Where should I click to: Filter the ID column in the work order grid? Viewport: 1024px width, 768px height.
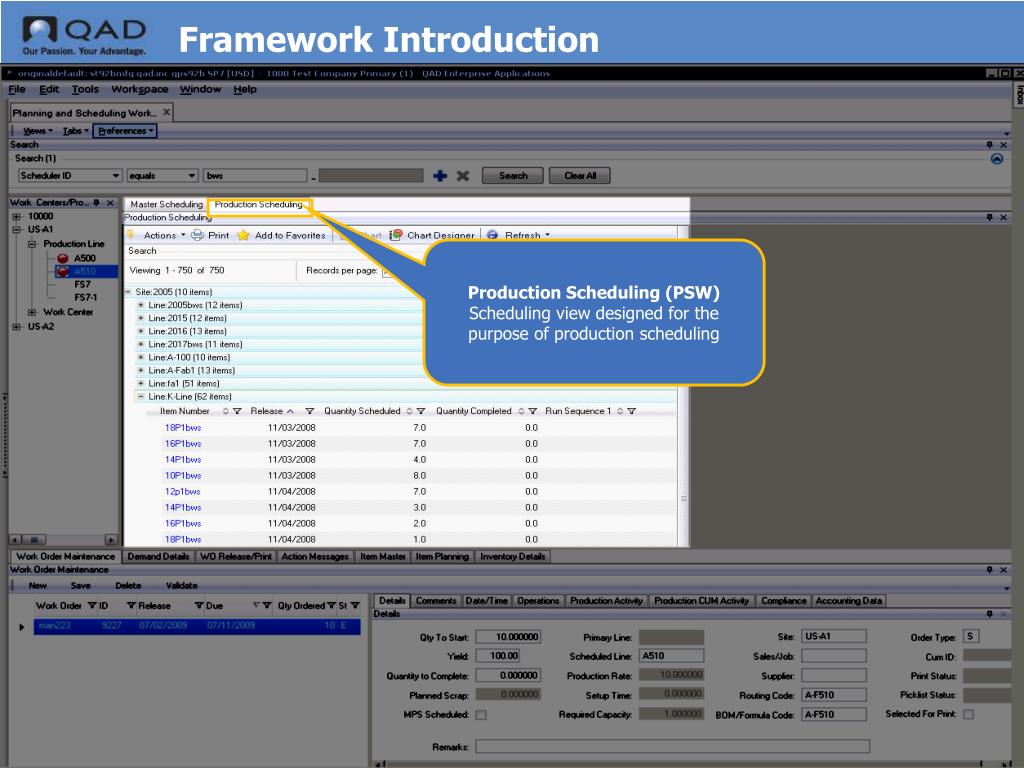point(131,606)
